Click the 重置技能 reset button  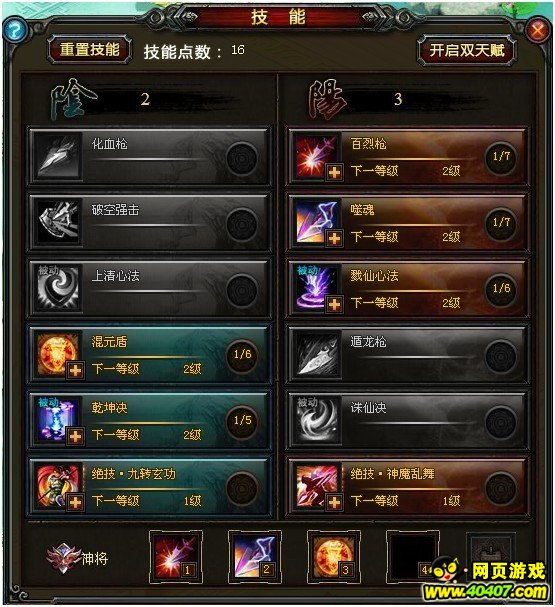pos(89,50)
